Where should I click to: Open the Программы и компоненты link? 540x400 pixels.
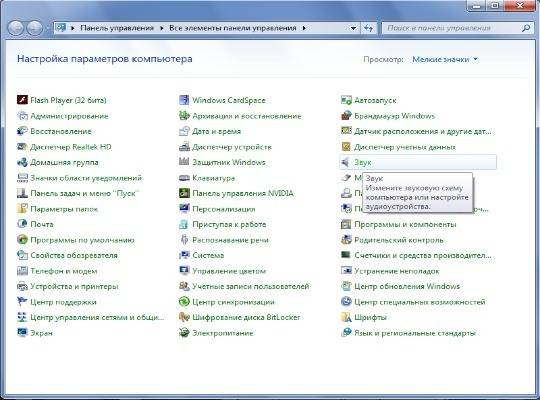(x=405, y=224)
